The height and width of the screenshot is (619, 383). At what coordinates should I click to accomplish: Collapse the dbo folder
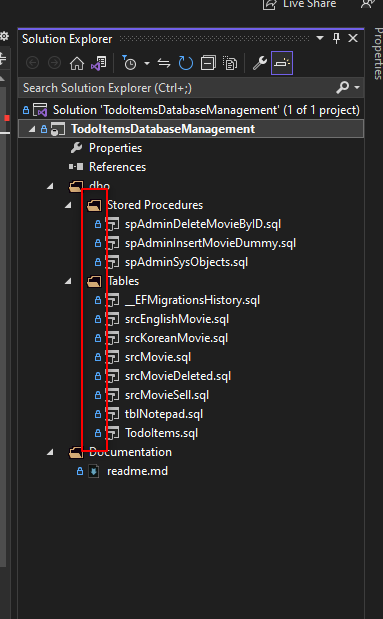tap(50, 186)
